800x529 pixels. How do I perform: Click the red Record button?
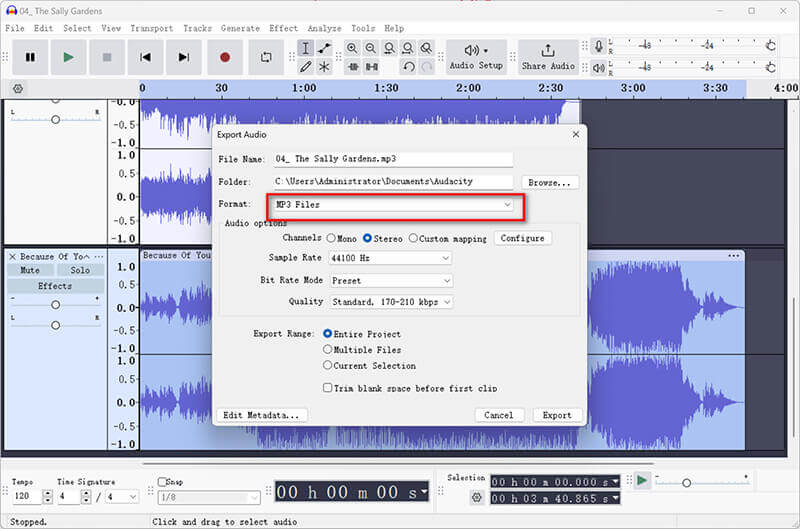click(225, 57)
